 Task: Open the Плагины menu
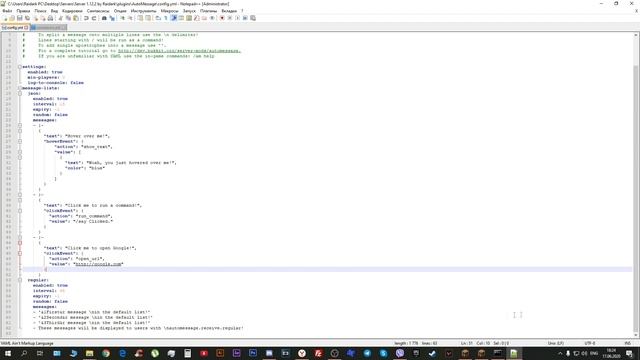(209, 11)
